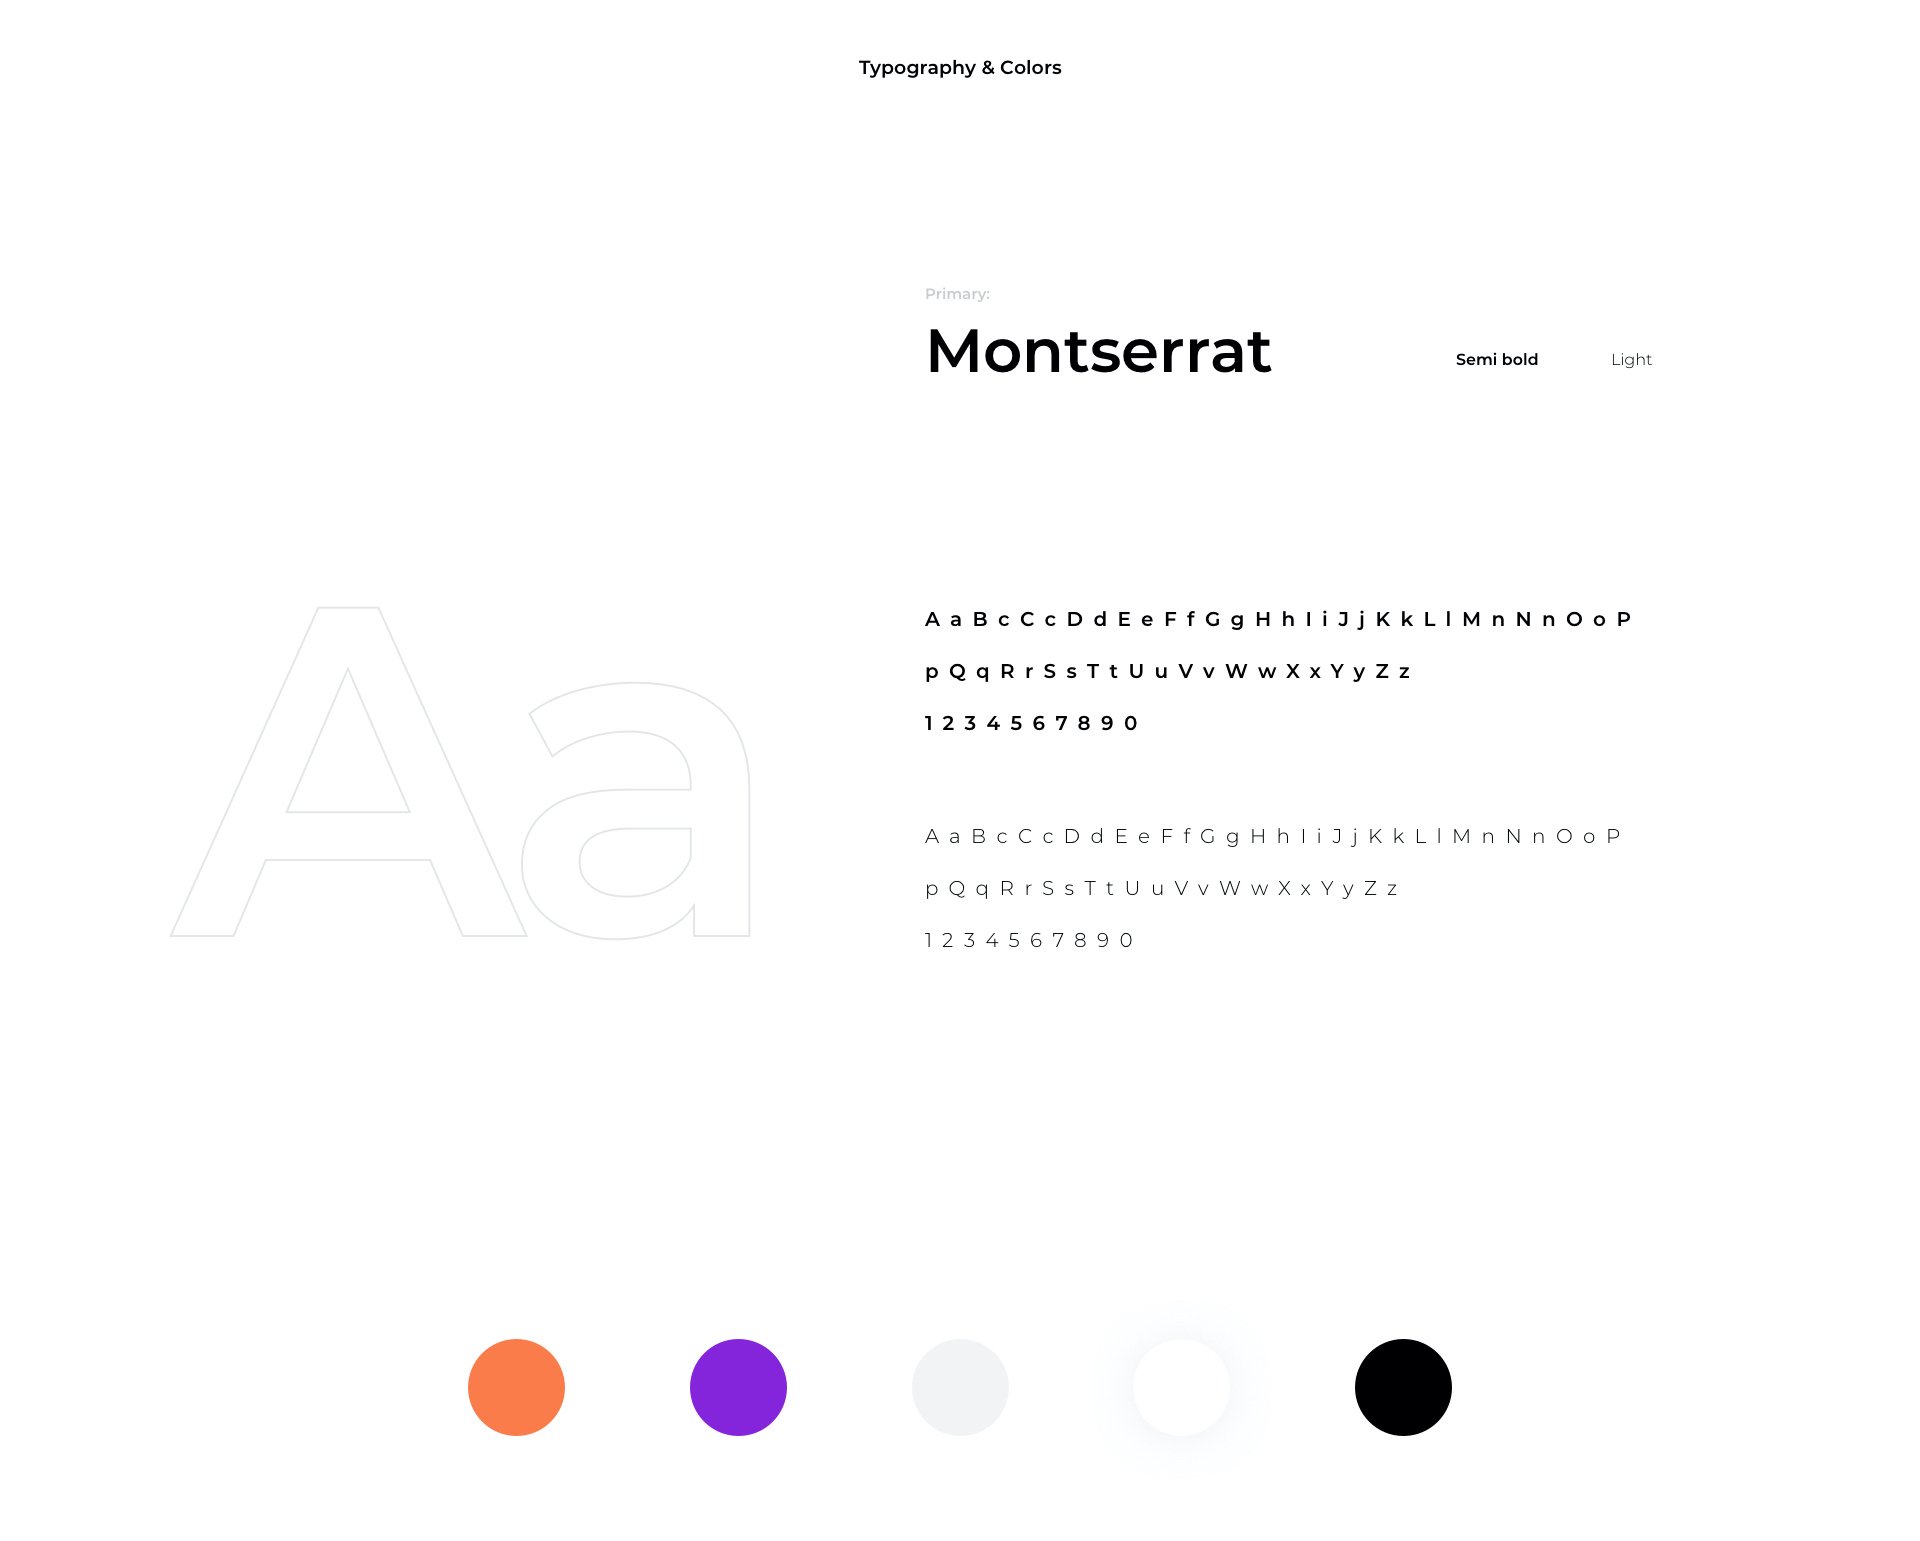
Task: Click the Semi bold weight label
Action: [x=1495, y=359]
